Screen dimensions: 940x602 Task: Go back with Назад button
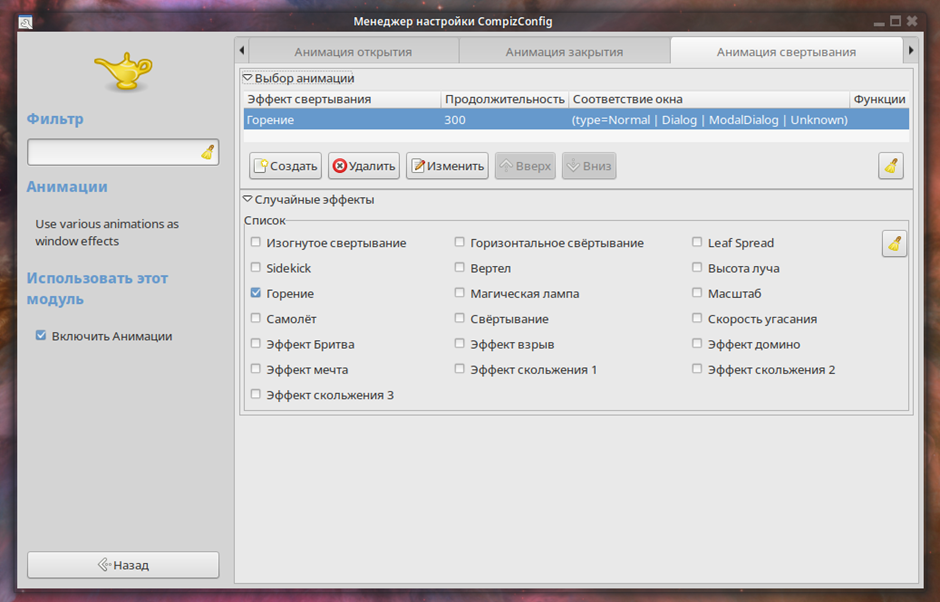[123, 565]
